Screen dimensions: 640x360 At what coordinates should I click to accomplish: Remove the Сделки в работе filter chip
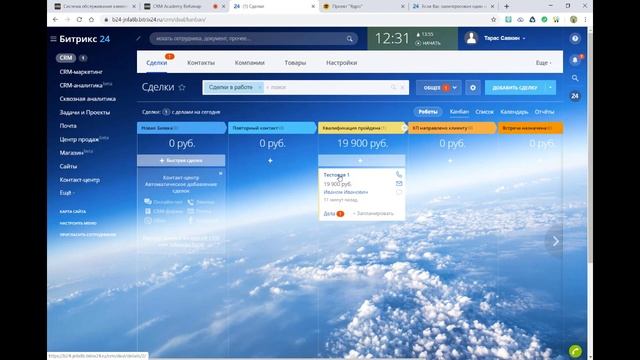click(260, 87)
